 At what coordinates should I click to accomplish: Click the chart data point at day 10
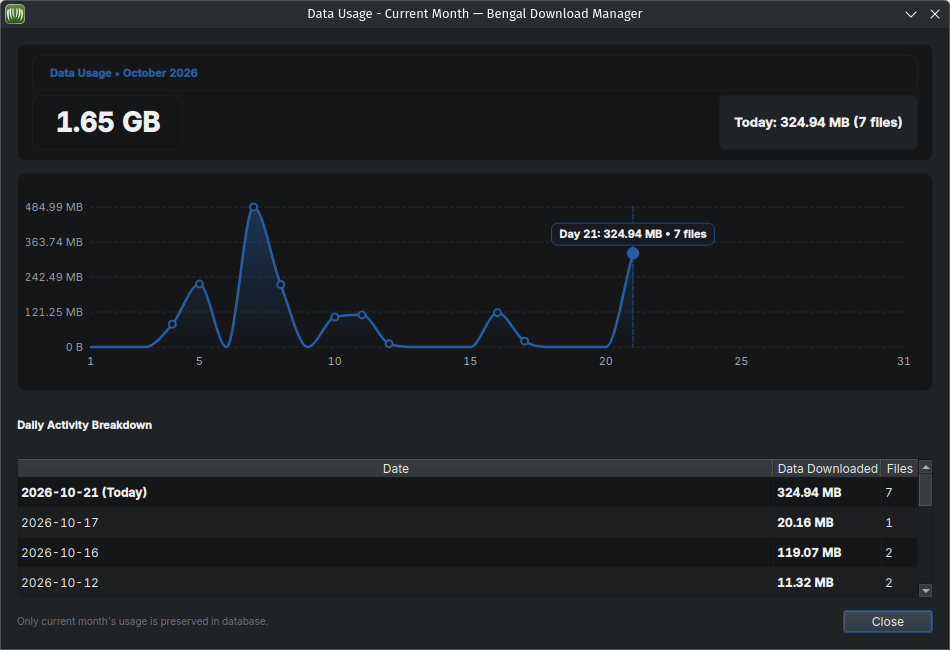[334, 317]
